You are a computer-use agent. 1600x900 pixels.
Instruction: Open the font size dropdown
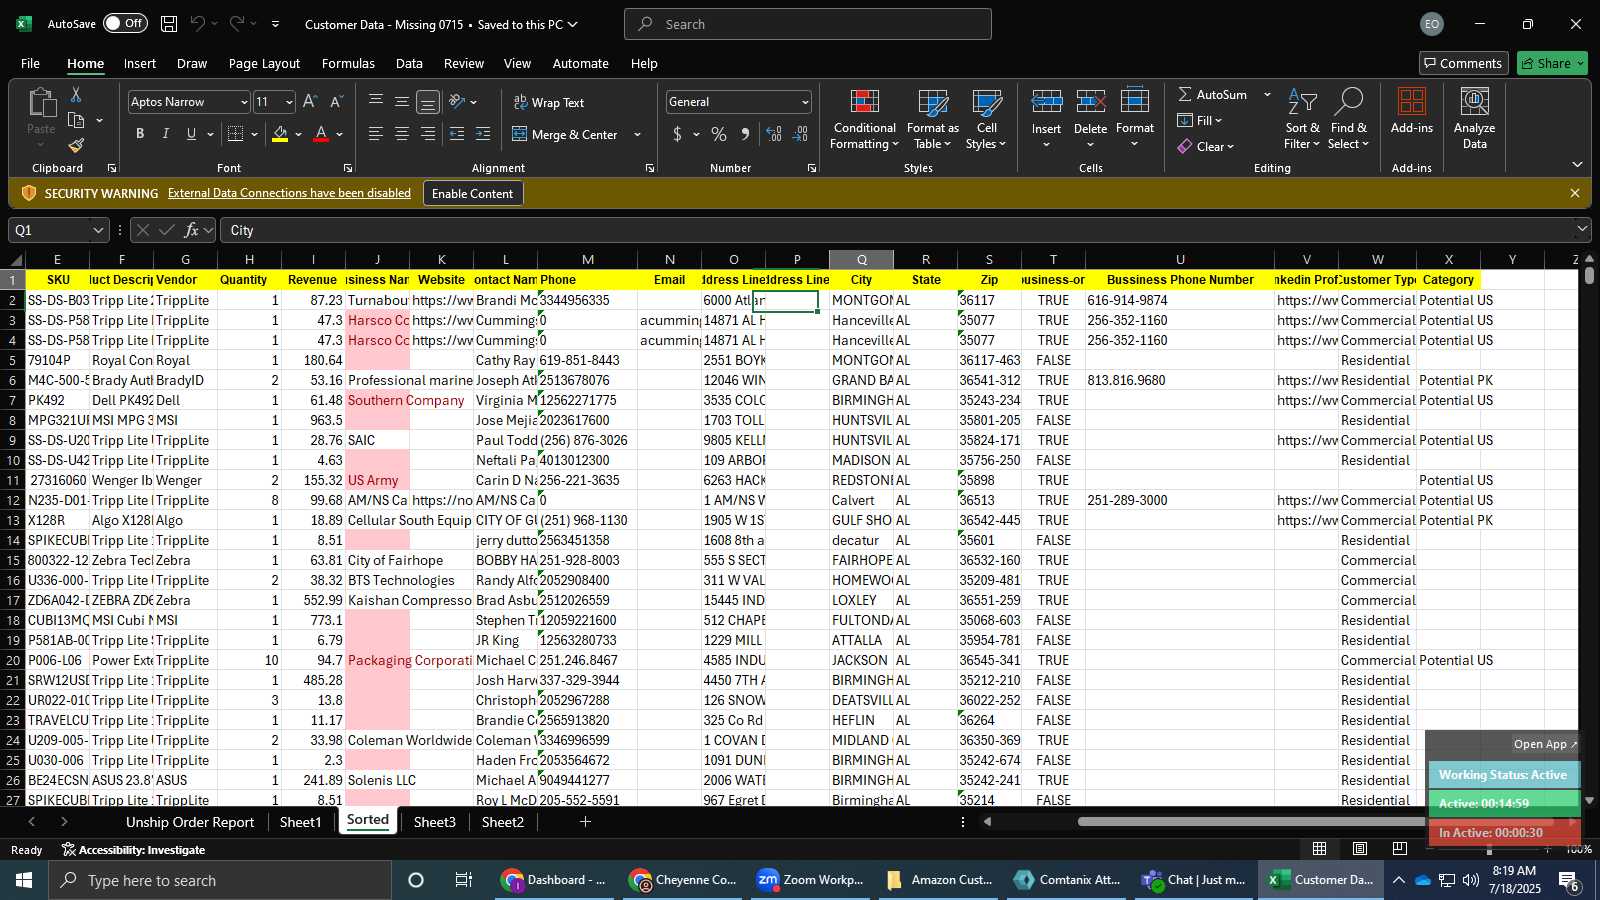(289, 102)
